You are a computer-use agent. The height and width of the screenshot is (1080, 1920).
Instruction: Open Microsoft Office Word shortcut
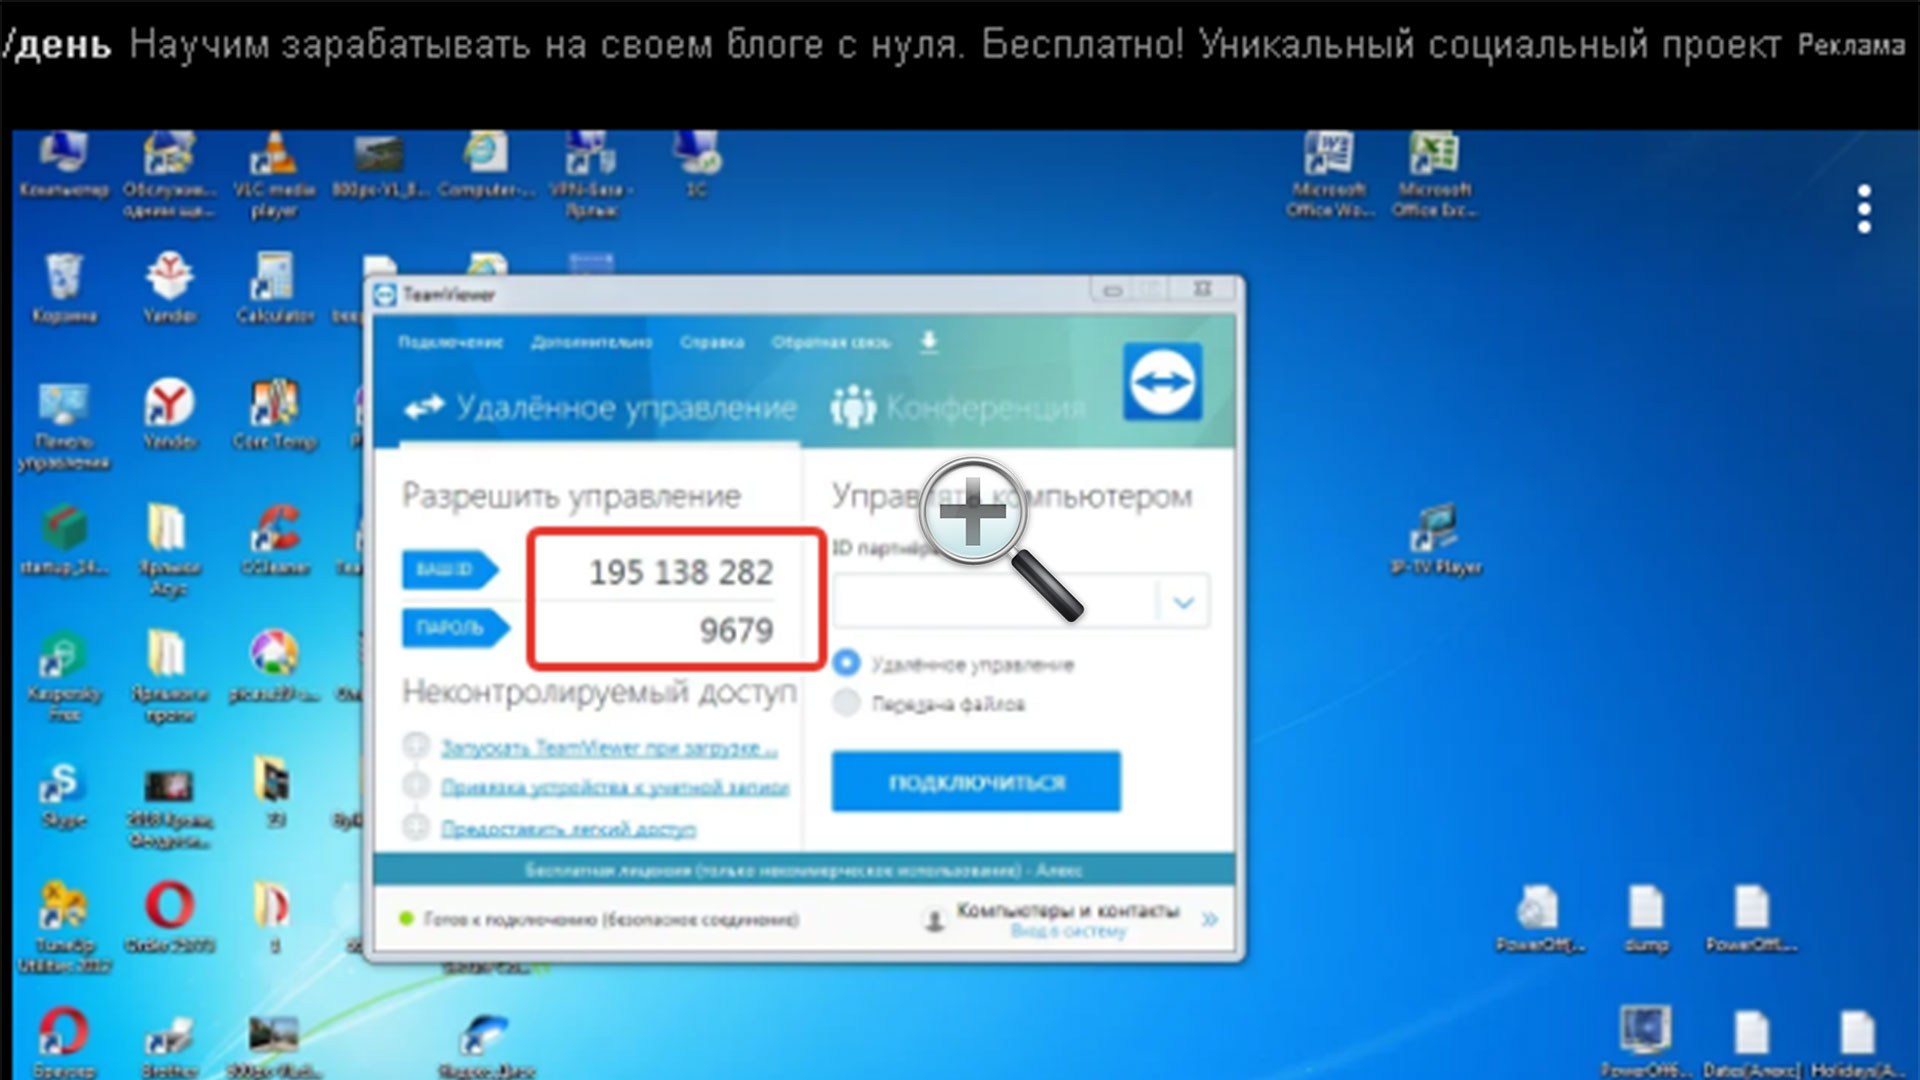[1329, 175]
